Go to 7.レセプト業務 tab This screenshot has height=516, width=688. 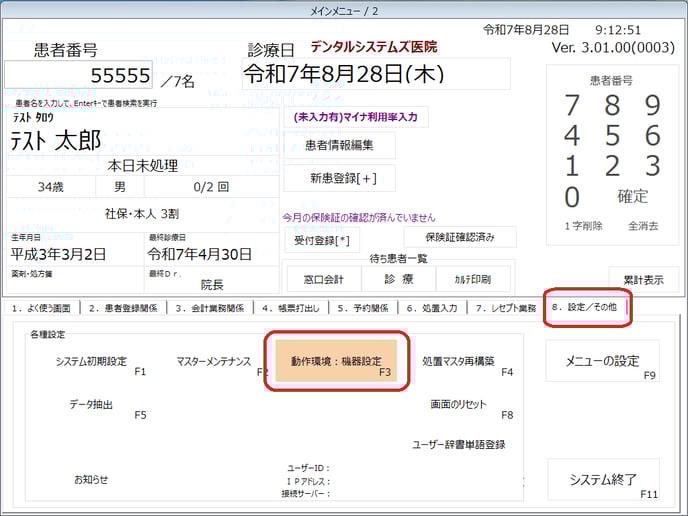pyautogui.click(x=505, y=308)
